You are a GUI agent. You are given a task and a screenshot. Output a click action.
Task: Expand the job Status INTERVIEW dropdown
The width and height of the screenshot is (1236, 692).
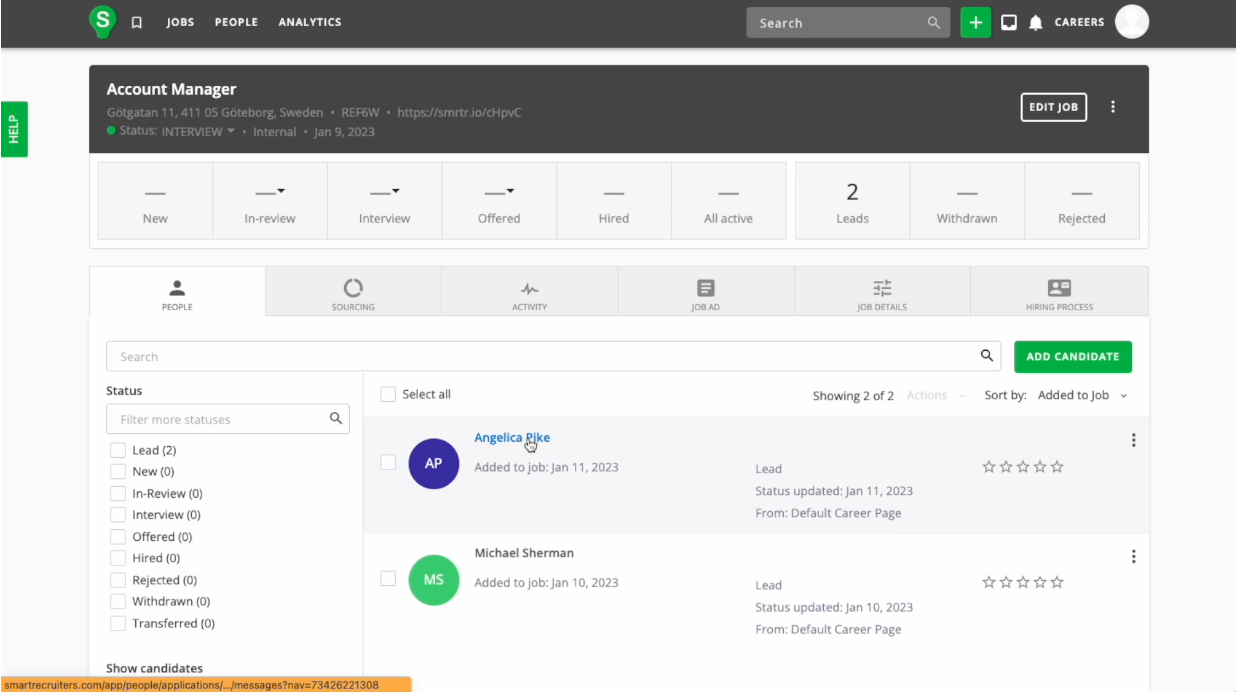[230, 131]
